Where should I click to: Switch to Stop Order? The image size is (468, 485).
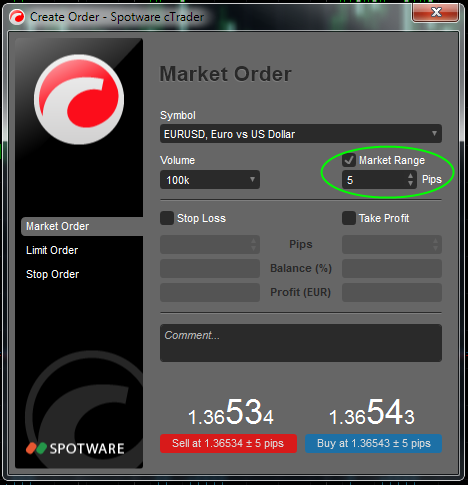[53, 274]
